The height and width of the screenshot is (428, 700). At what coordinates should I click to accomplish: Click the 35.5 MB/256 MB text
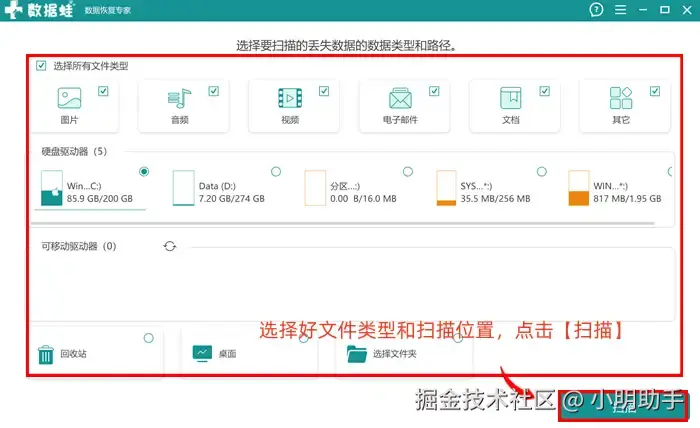496,199
